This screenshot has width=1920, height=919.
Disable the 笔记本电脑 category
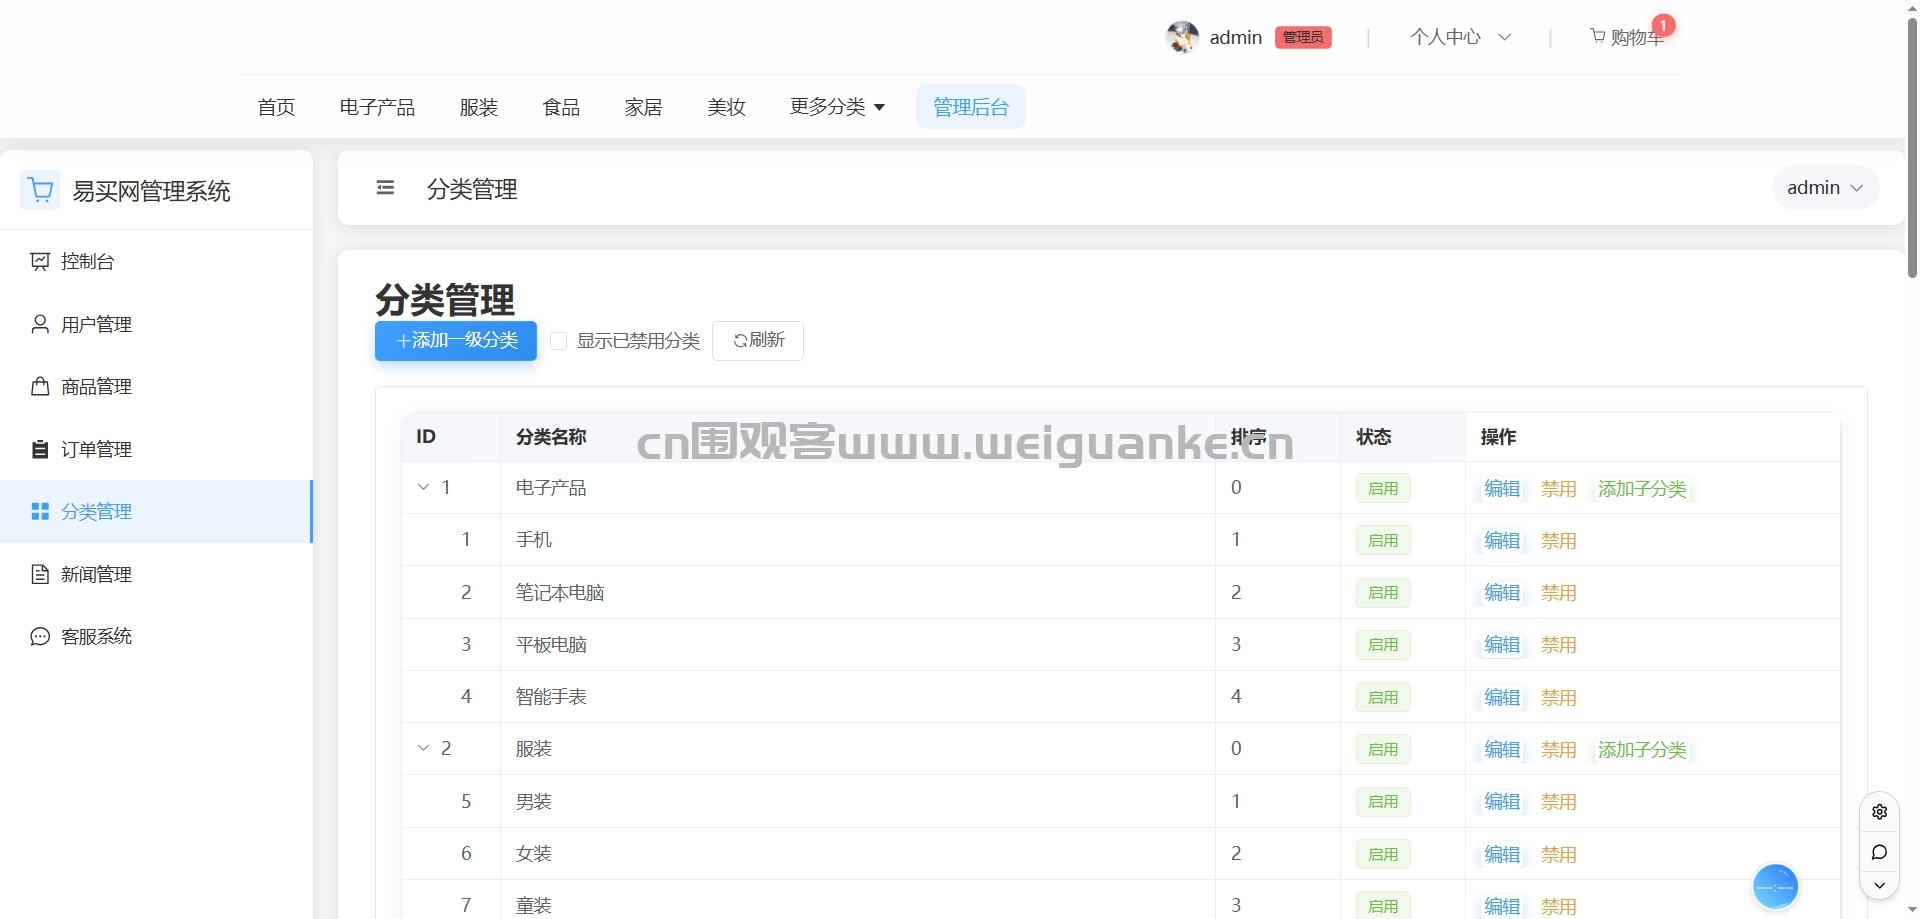pos(1558,592)
